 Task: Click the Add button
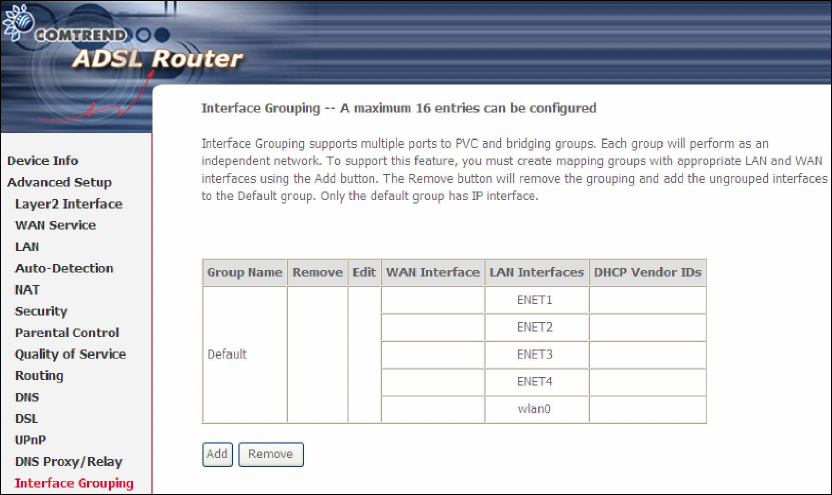coord(217,454)
